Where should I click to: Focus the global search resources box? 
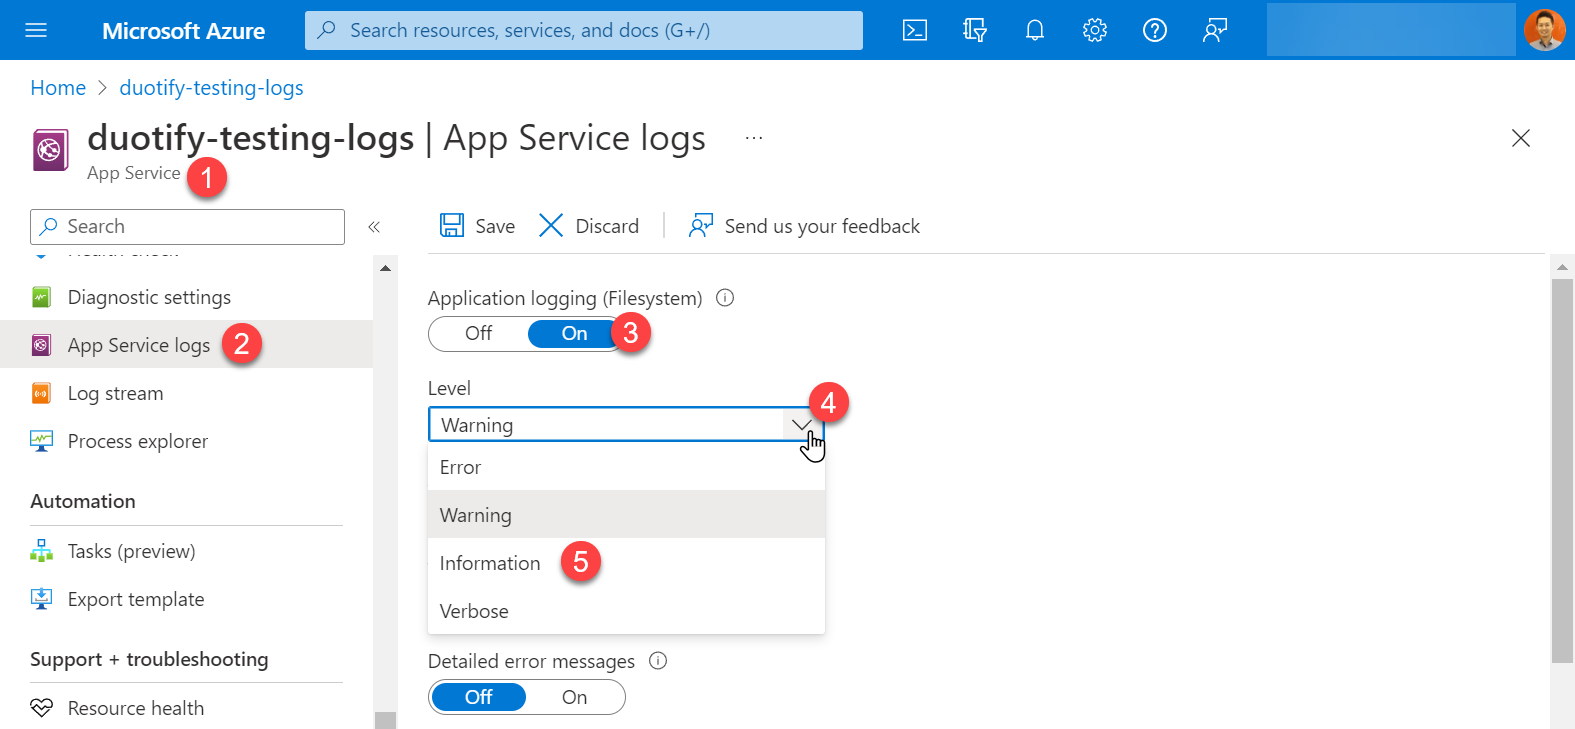pyautogui.click(x=584, y=30)
